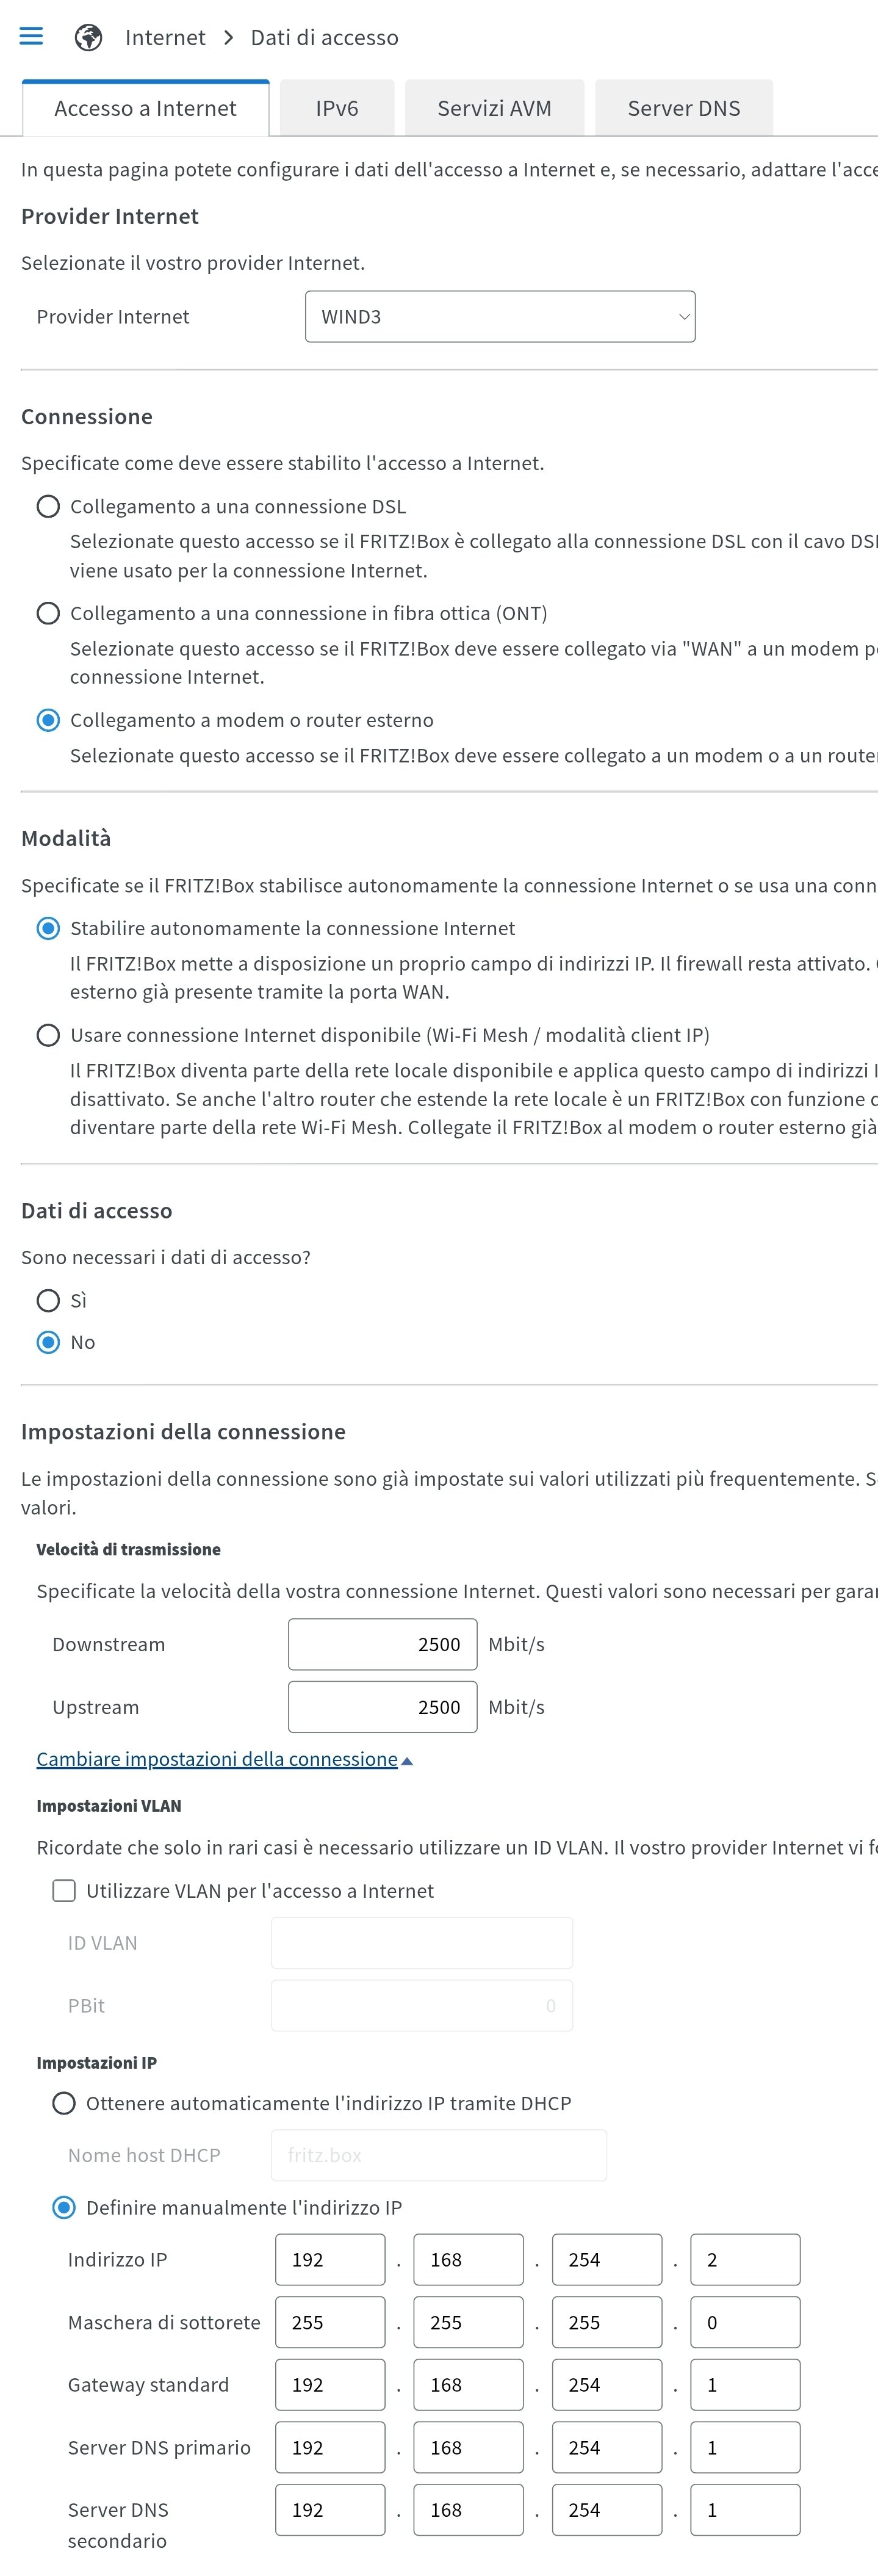Click the Downstream speed field
Viewport: 878px width, 2576px height.
pos(382,1644)
